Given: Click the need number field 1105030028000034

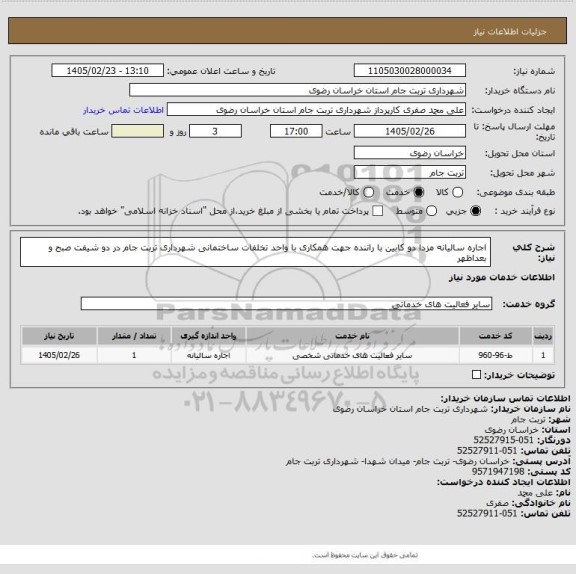Looking at the screenshot, I should tap(410, 71).
